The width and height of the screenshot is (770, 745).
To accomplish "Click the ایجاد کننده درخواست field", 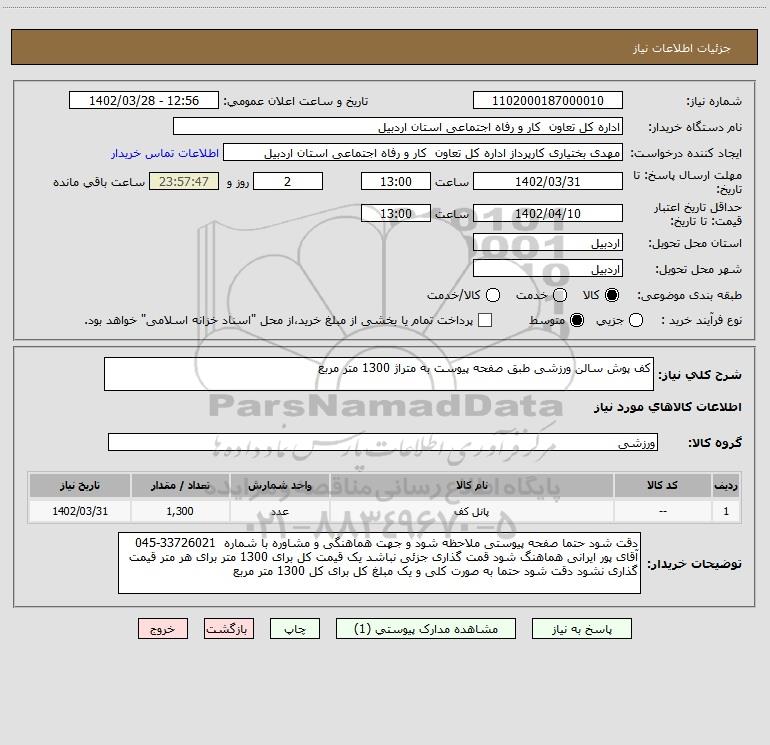I will pos(423,153).
